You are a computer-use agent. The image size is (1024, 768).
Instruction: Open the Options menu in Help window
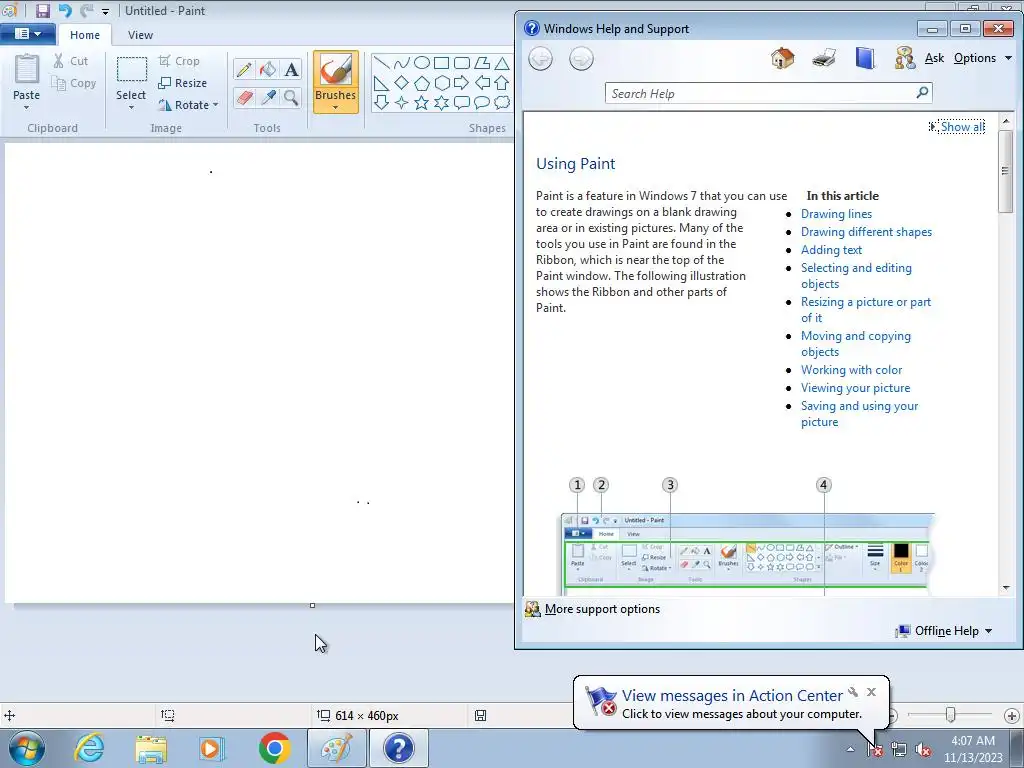[x=982, y=58]
